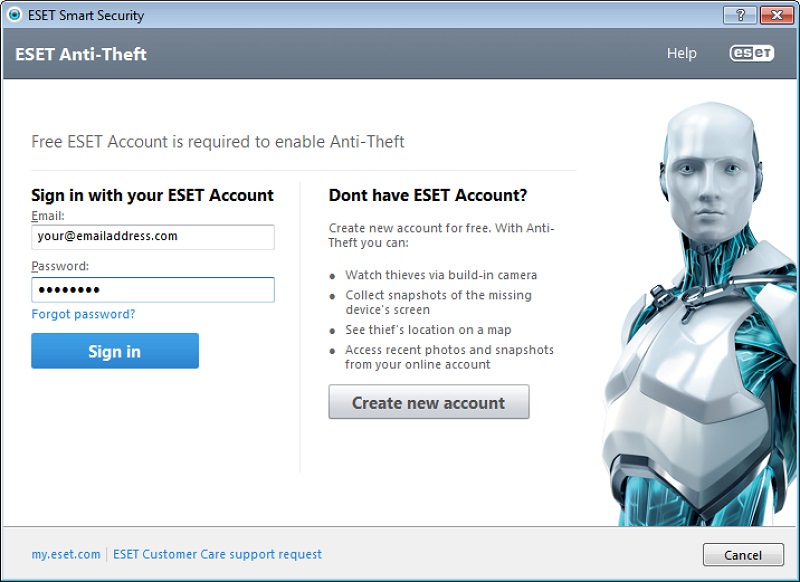
Task: Close the ESET Smart Security window
Action: point(776,15)
